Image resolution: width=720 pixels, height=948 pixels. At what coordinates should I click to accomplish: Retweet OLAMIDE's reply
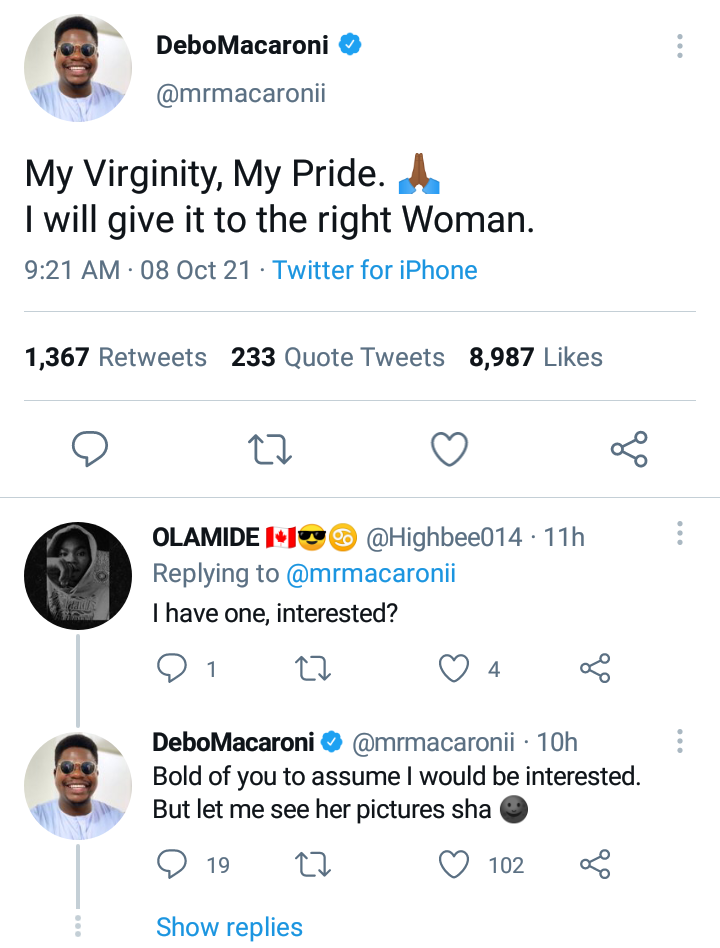point(314,668)
